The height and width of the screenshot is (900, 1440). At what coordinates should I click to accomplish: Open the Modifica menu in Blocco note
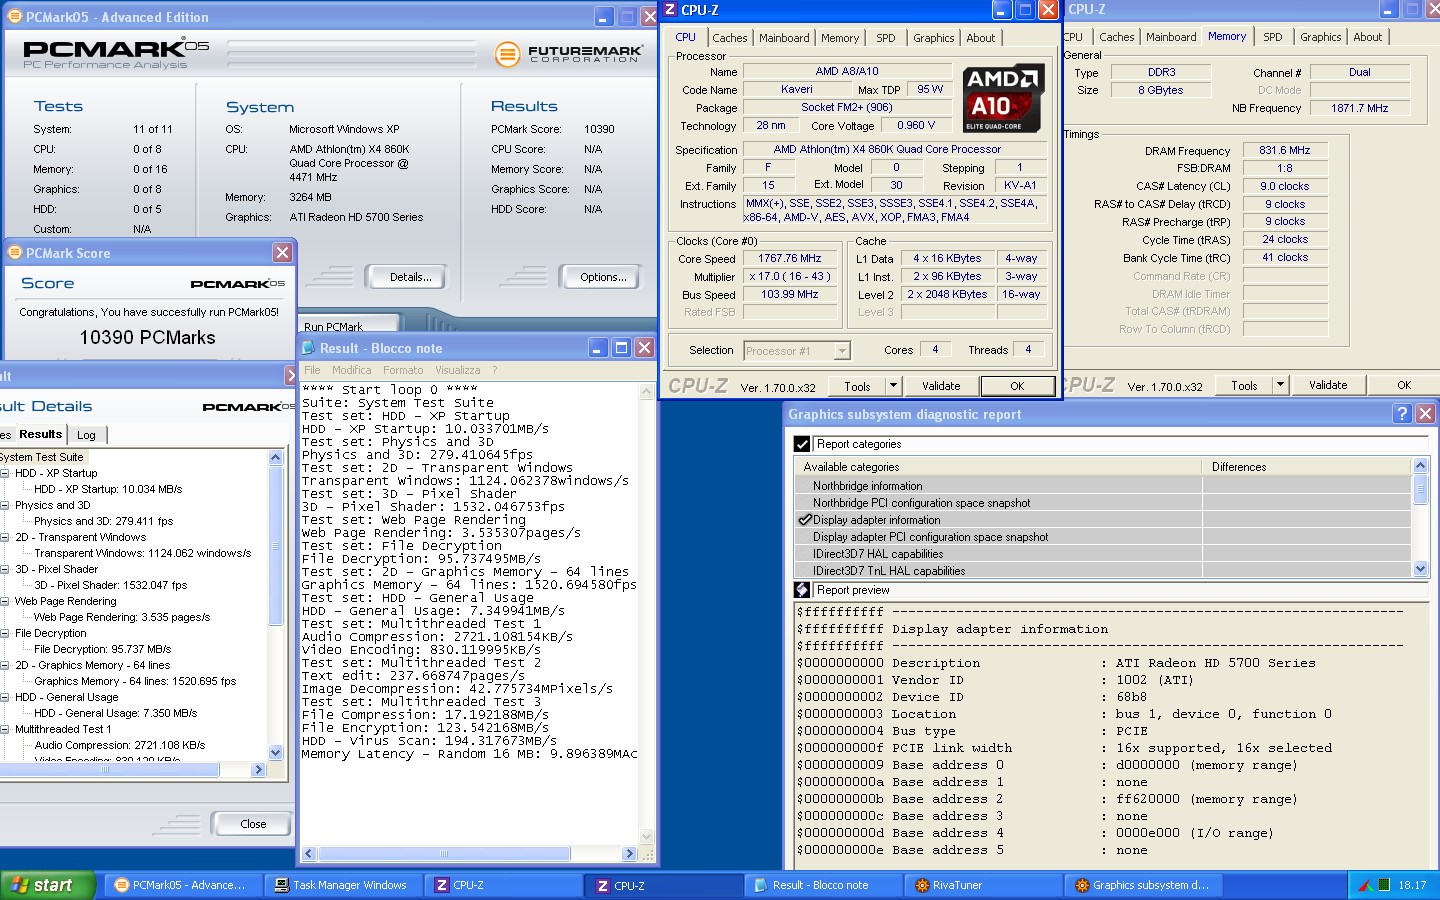(351, 370)
